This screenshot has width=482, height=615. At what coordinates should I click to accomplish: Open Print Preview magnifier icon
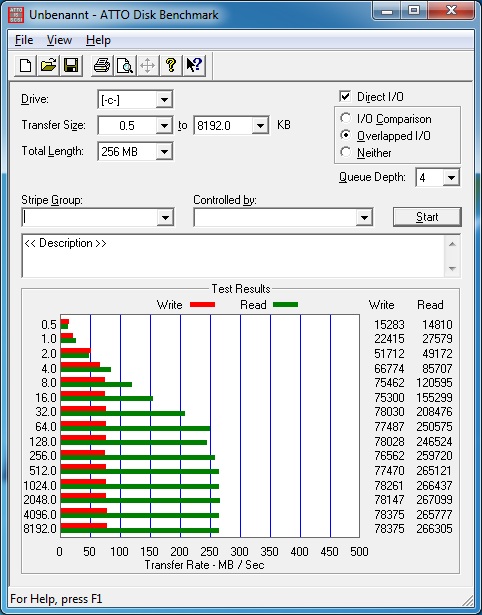tap(125, 65)
